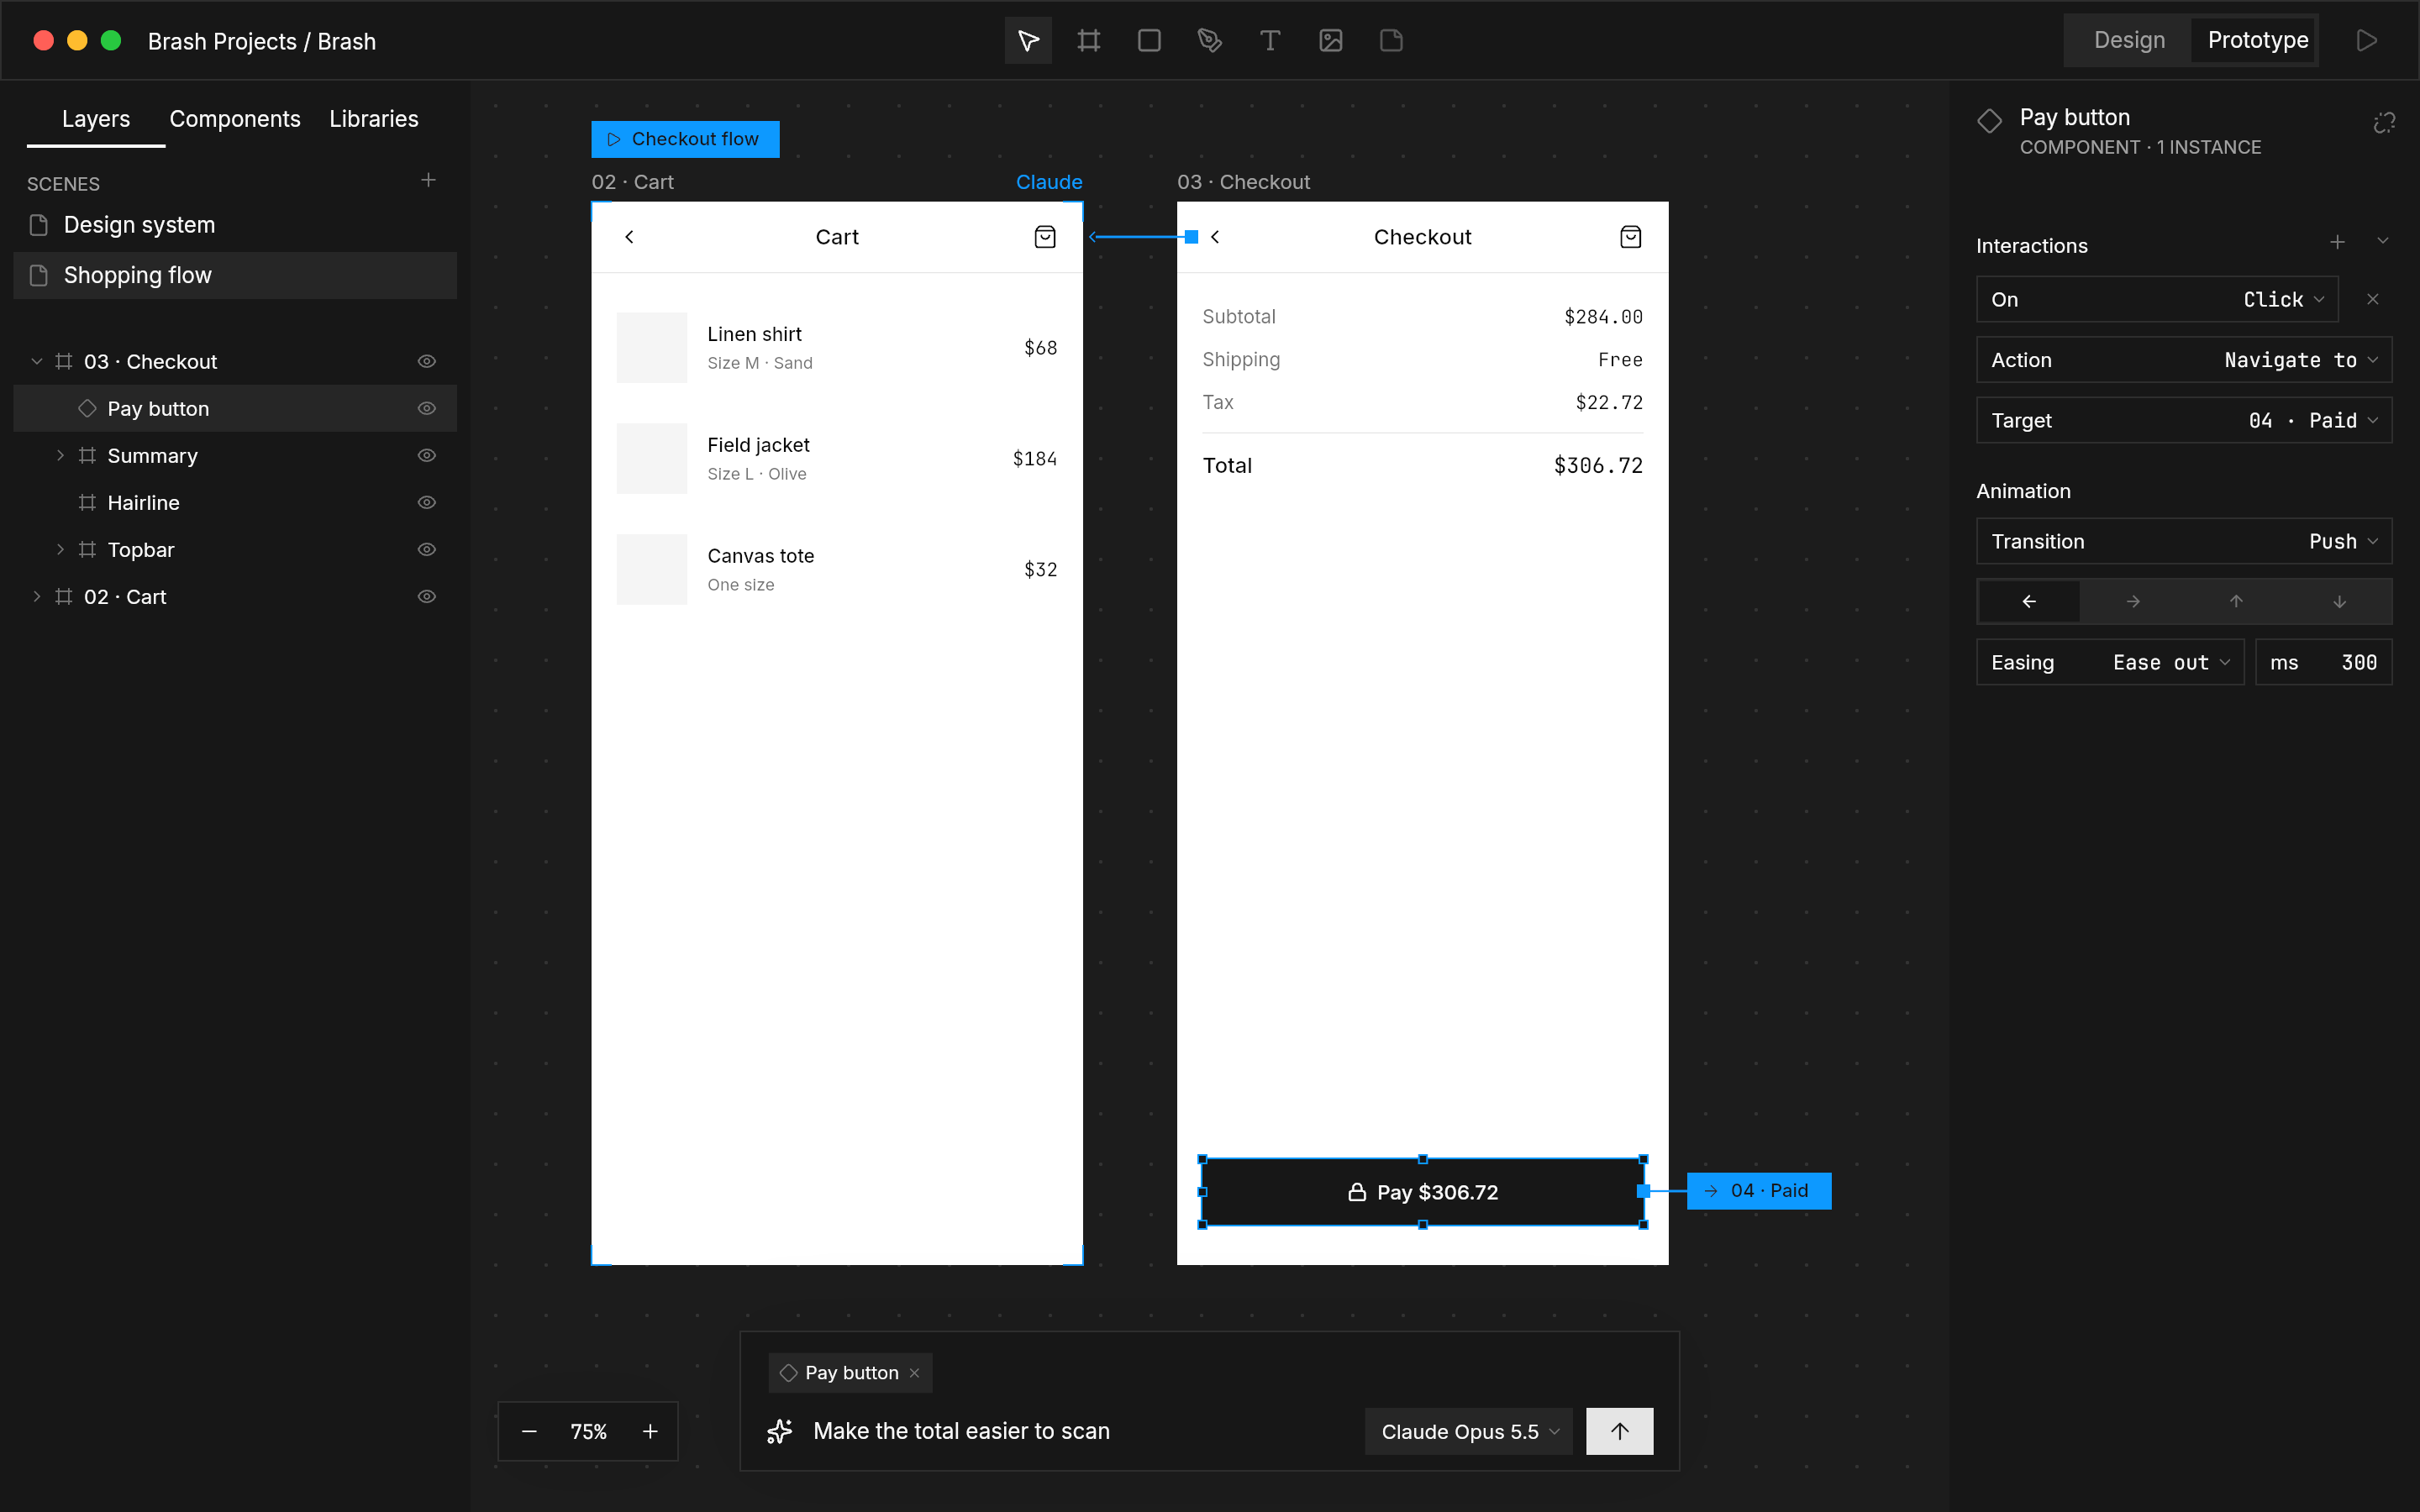Remove the Pay button chip from prompt
Viewport: 2420px width, 1512px height.
(914, 1373)
